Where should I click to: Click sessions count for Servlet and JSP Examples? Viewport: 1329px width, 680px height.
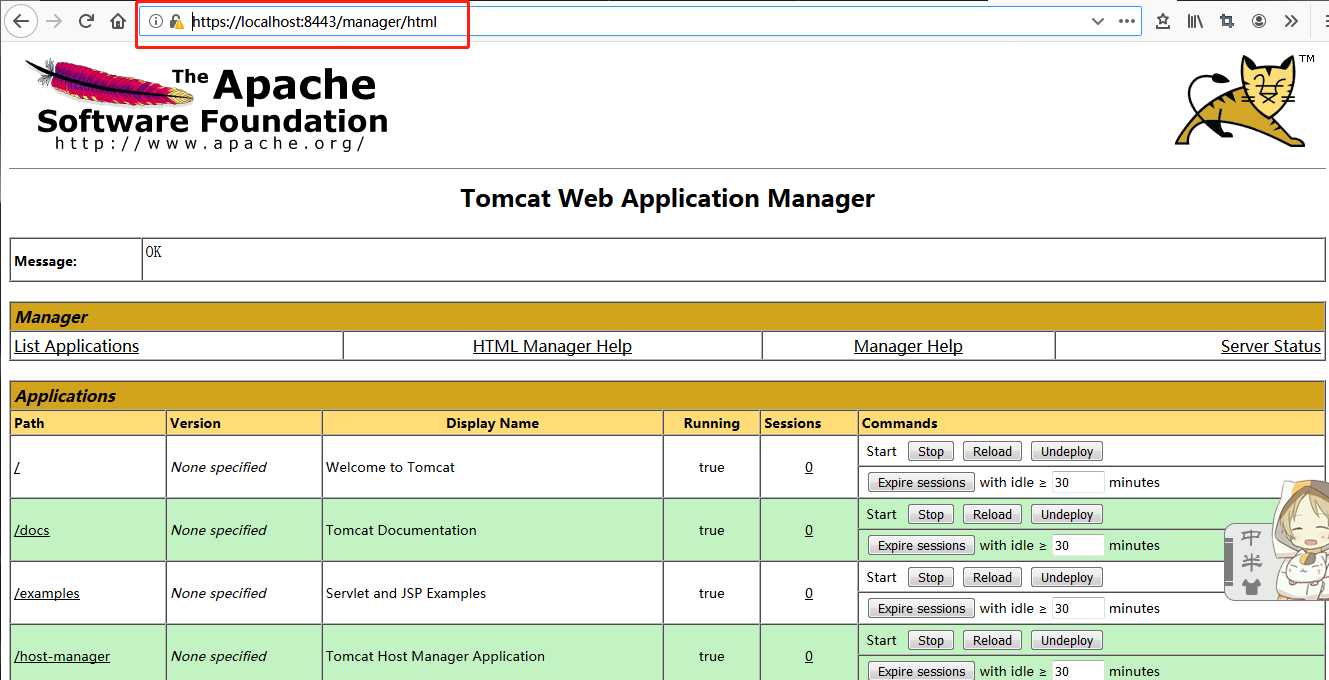click(809, 593)
